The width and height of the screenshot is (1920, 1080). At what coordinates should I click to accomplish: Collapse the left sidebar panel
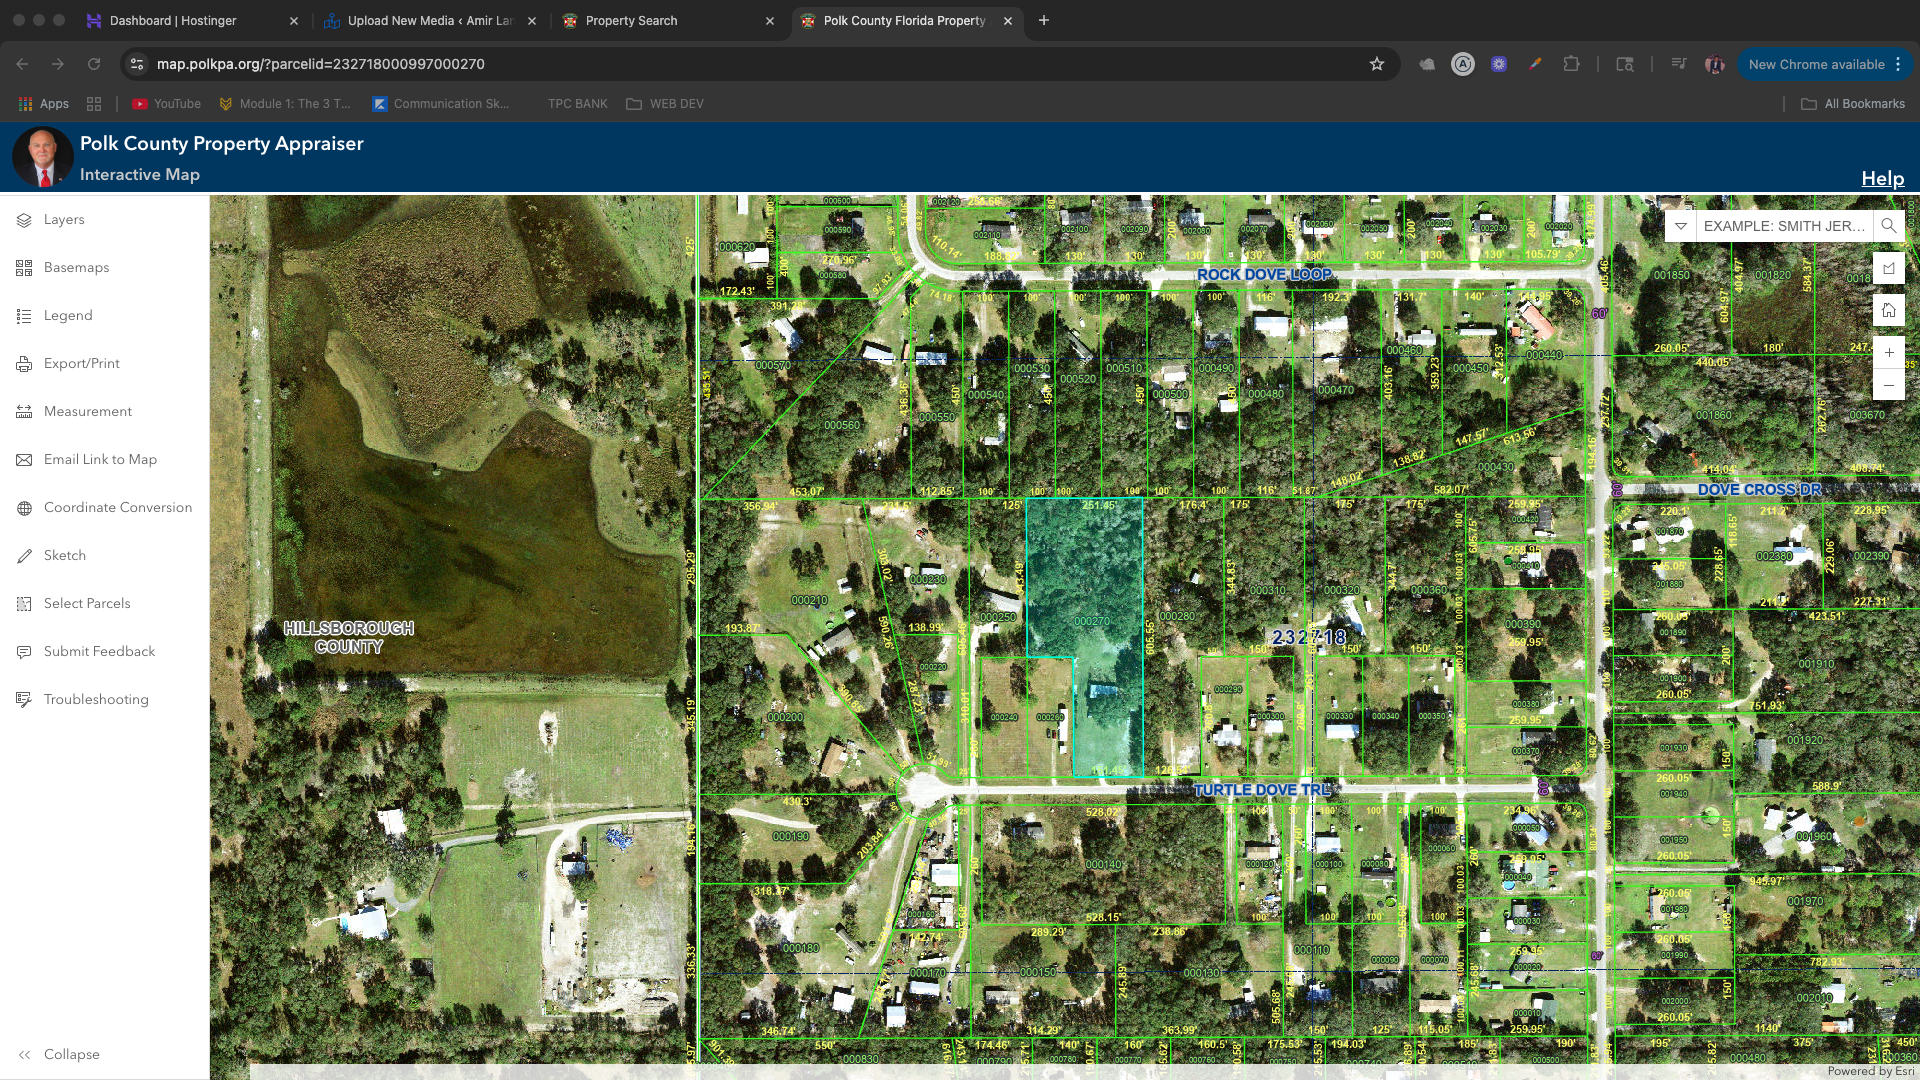59,1055
